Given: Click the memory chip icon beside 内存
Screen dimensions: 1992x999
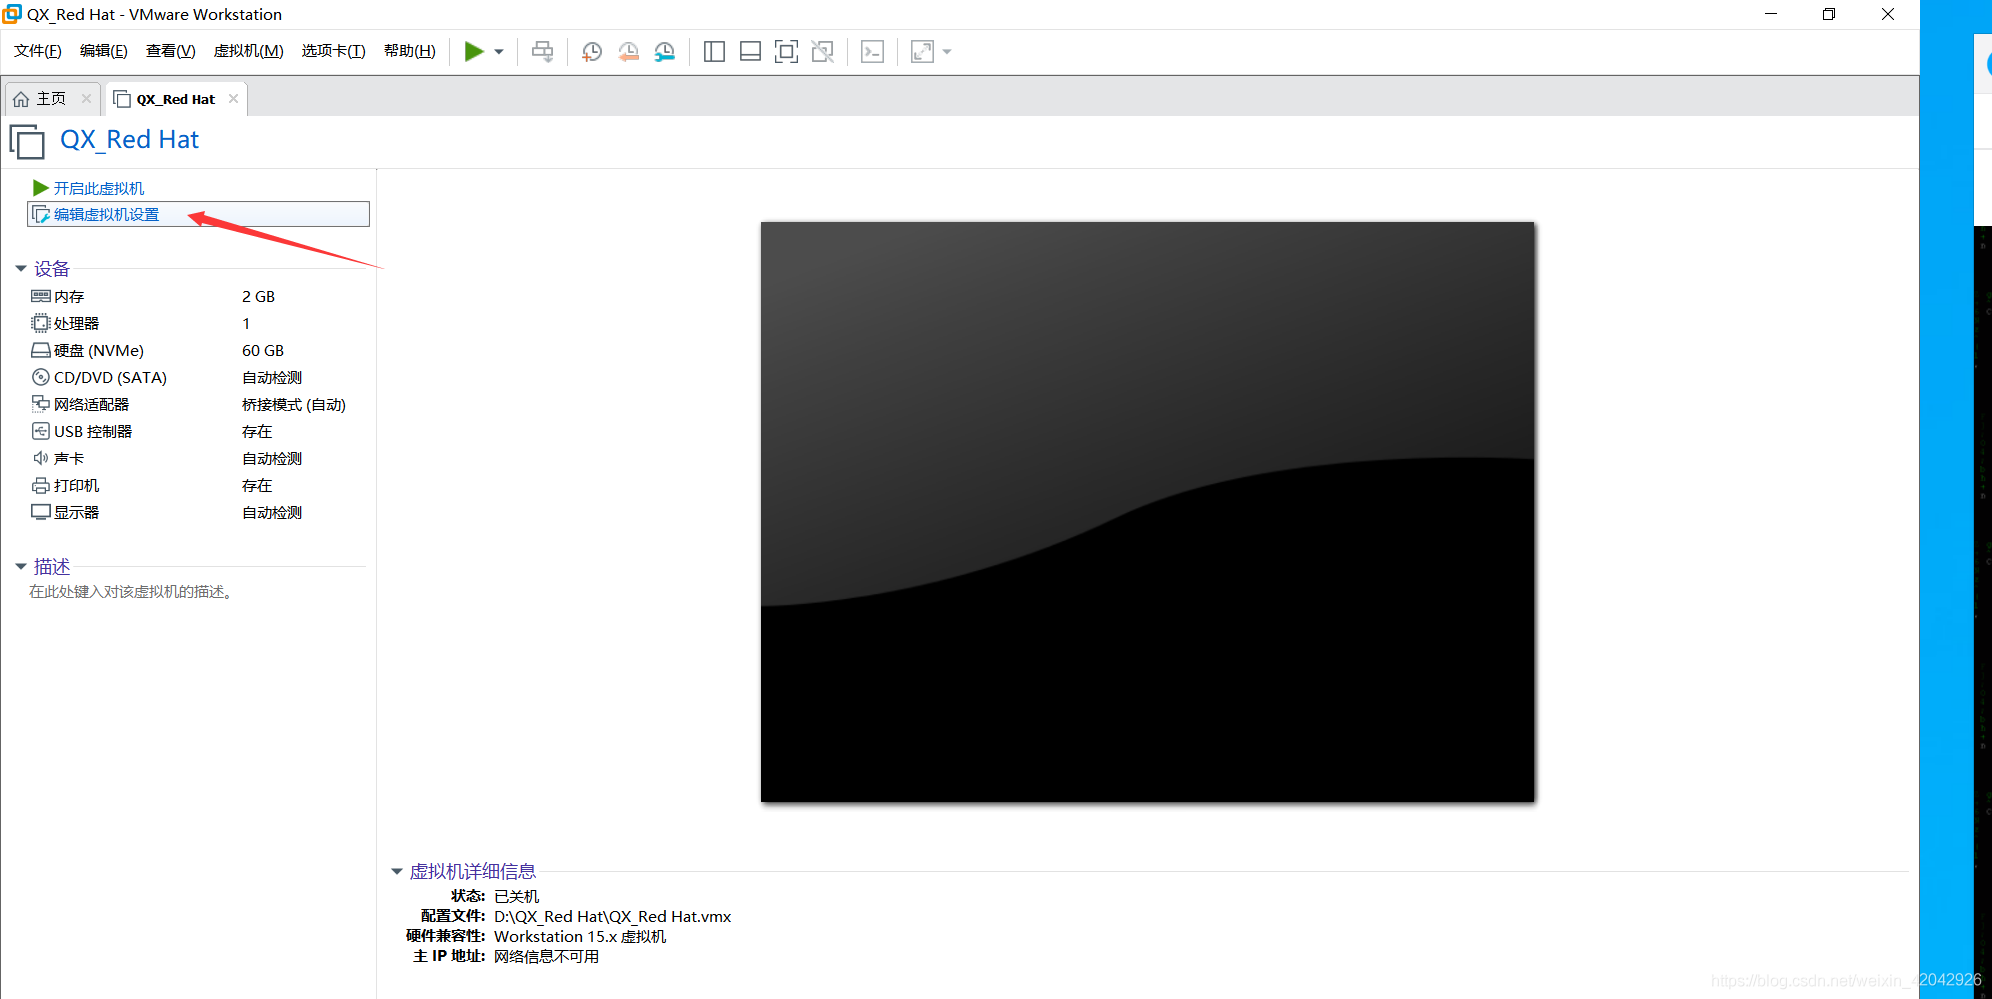Looking at the screenshot, I should pyautogui.click(x=41, y=296).
